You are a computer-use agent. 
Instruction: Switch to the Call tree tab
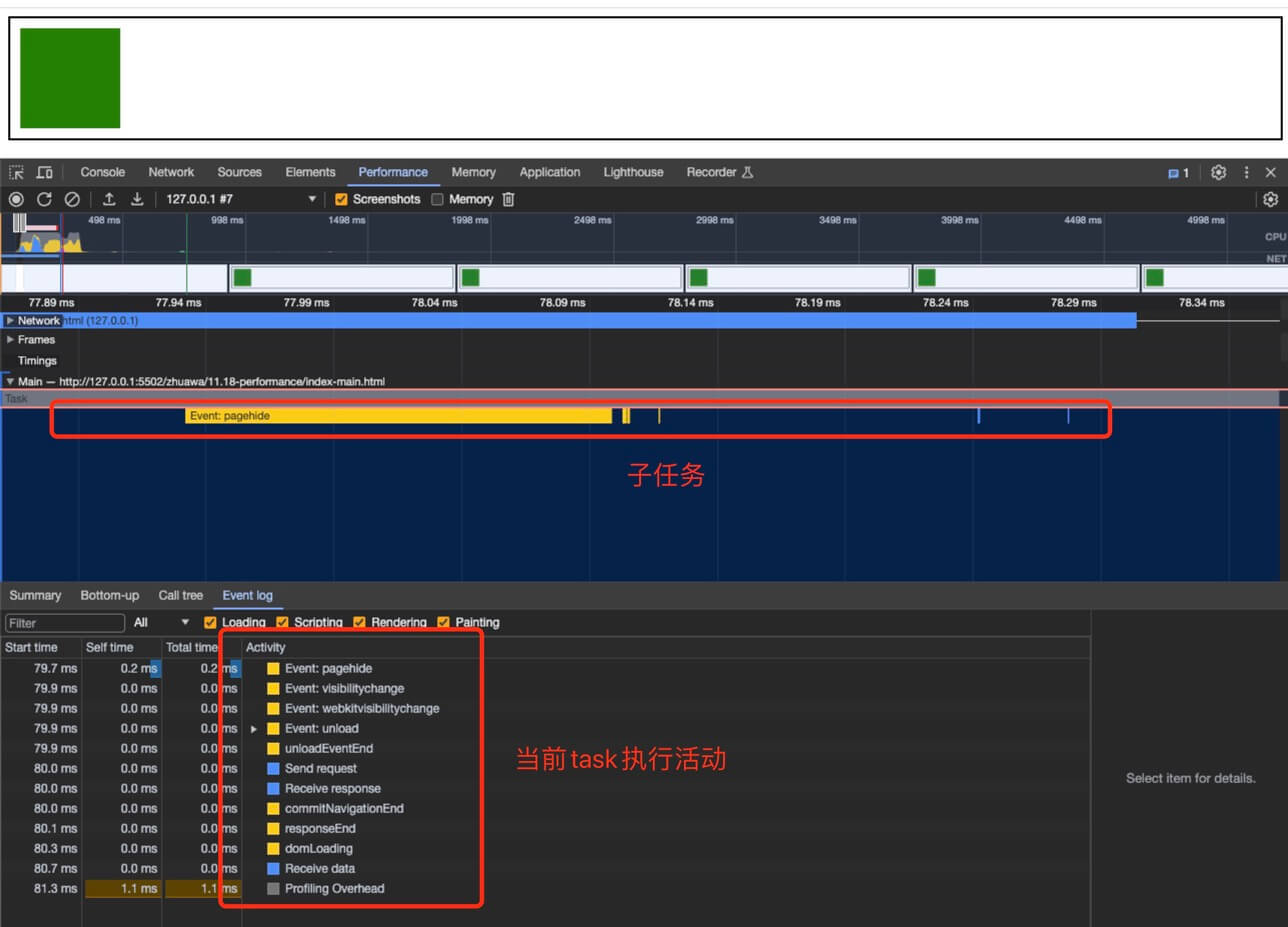tap(180, 595)
